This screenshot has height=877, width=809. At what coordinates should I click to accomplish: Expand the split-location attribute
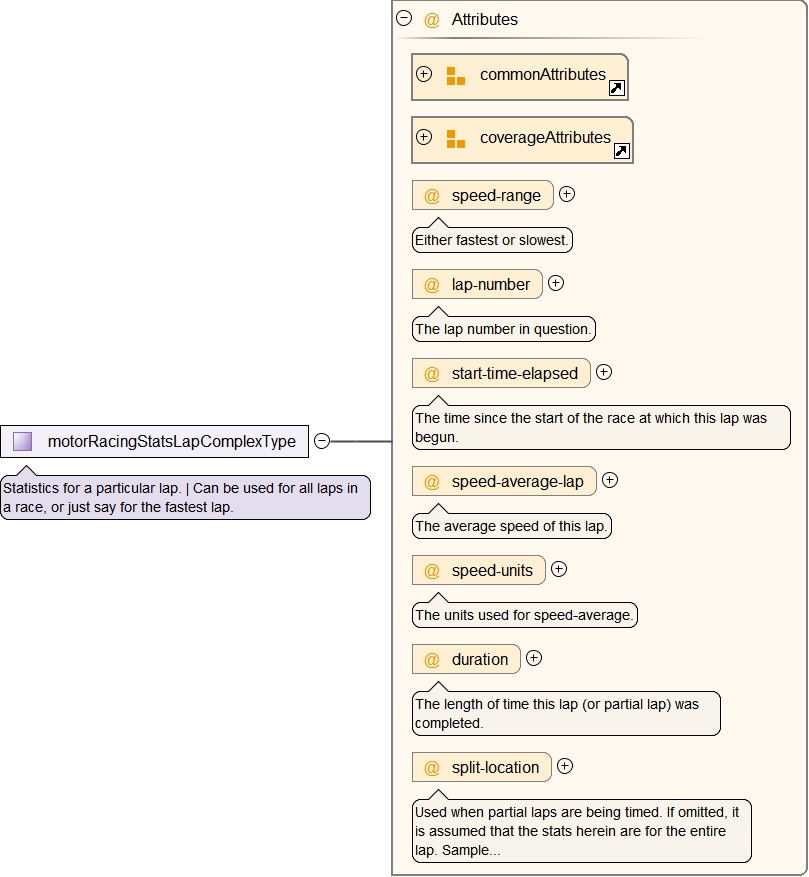565,766
